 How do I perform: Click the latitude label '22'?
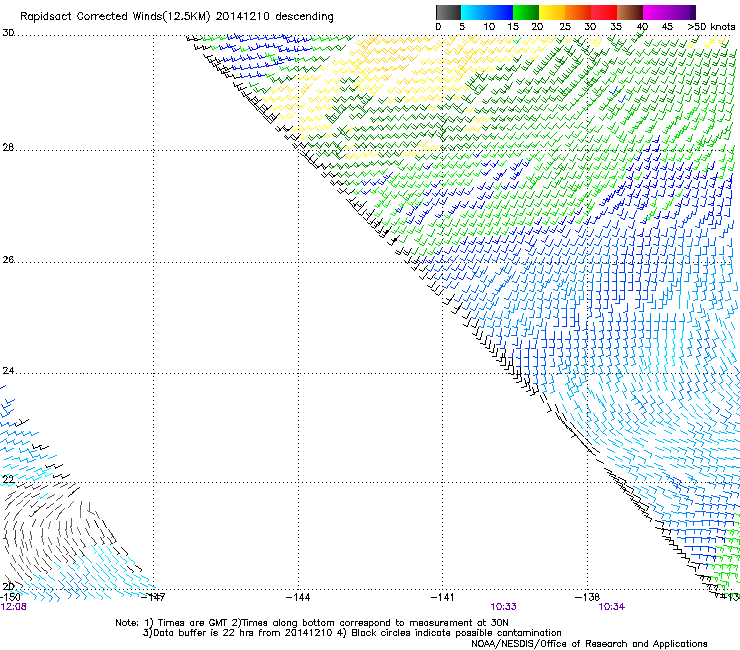coord(8,480)
